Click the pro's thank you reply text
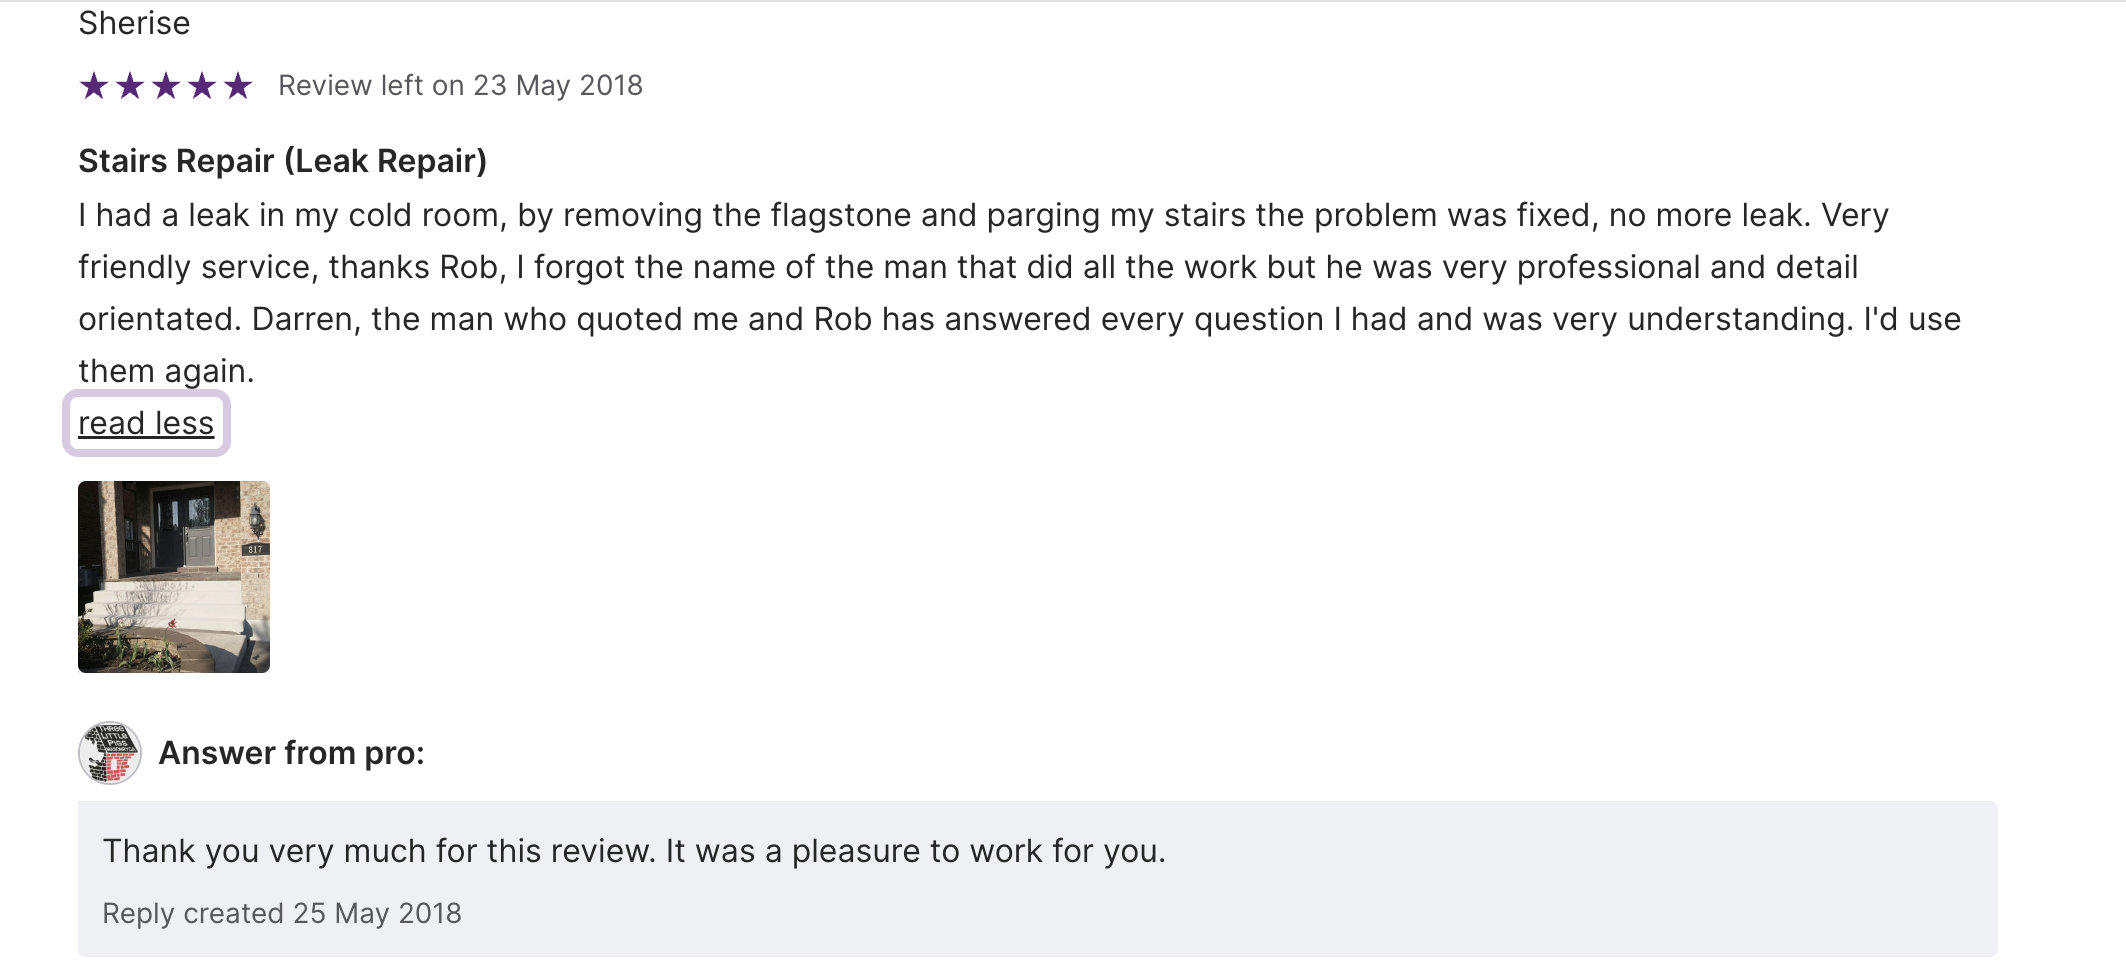Screen dimensions: 2126x976 coord(634,851)
